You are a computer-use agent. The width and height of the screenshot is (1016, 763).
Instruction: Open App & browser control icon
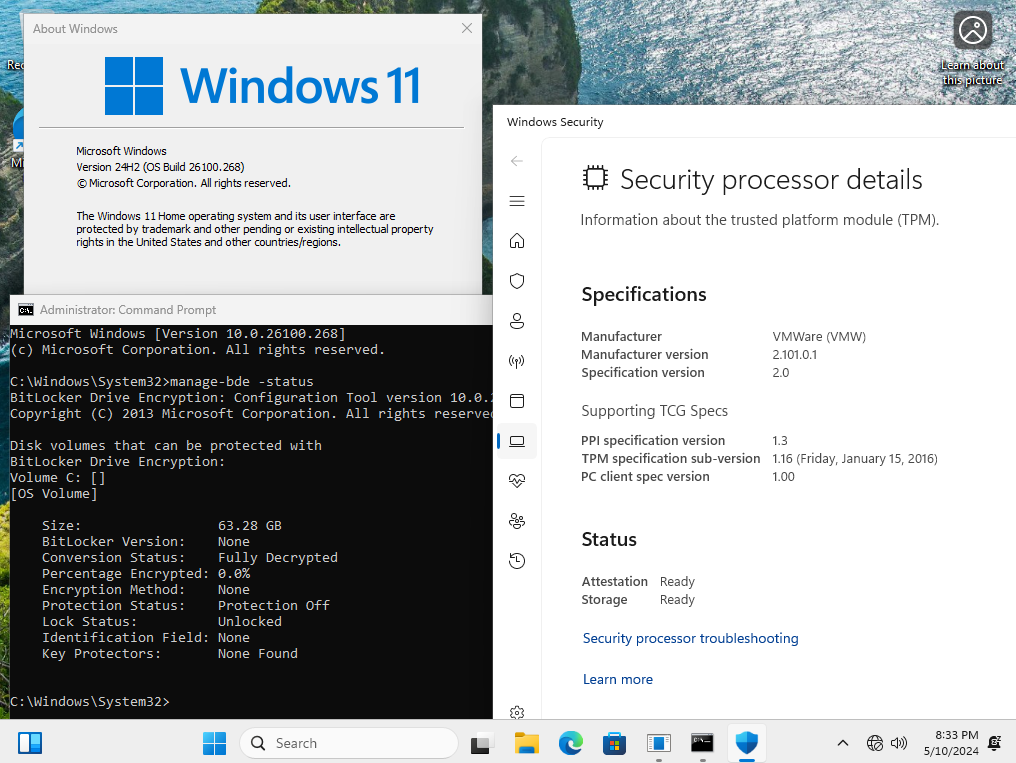(516, 401)
